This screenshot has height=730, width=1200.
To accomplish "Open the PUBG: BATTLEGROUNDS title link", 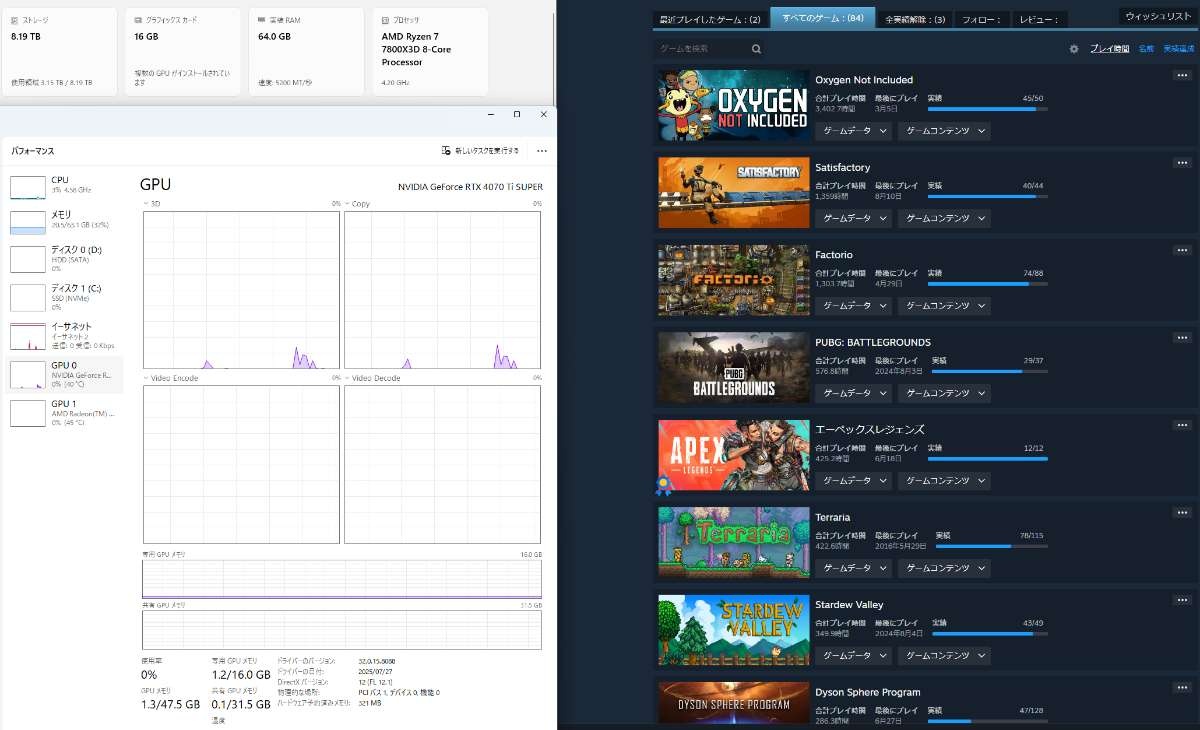I will tap(873, 342).
